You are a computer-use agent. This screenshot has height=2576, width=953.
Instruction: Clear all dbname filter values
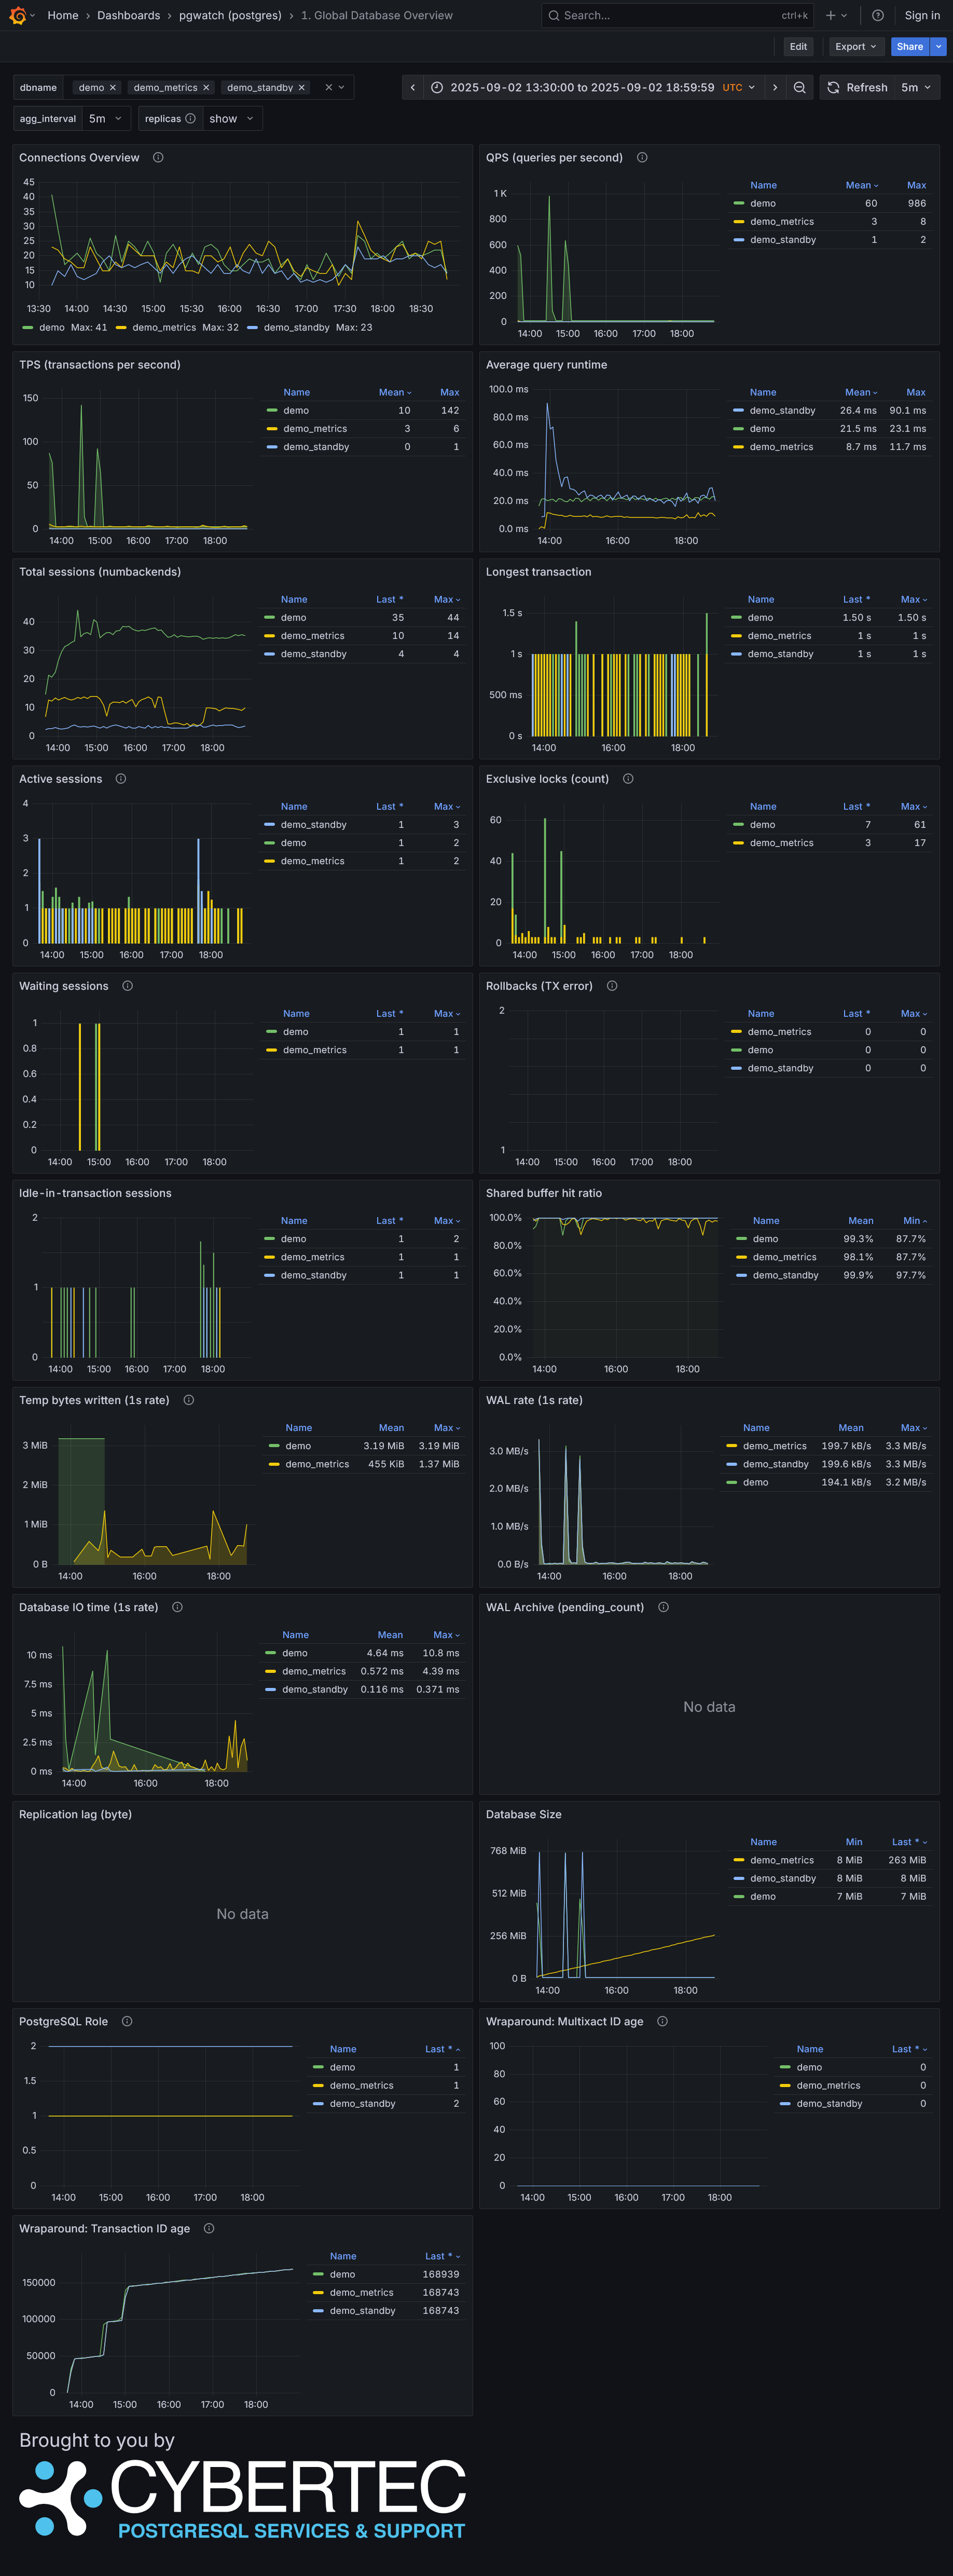pos(328,88)
